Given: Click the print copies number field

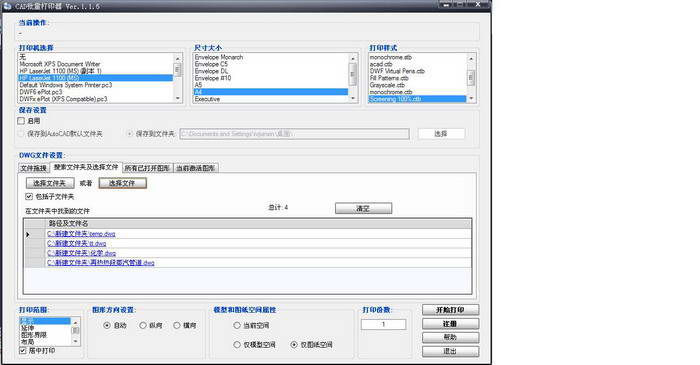Looking at the screenshot, I should [383, 324].
